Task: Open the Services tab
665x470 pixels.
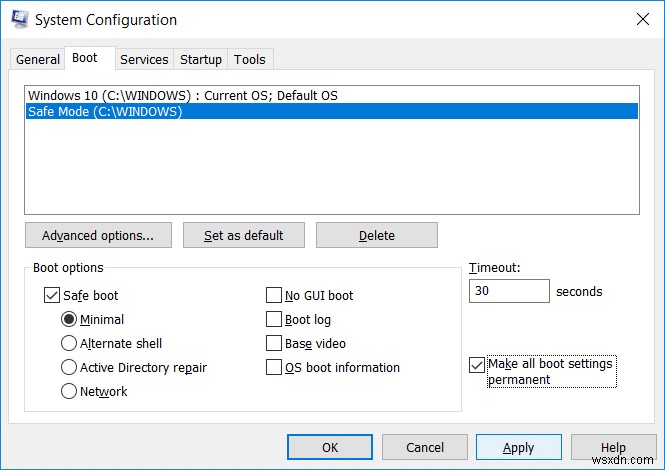Action: point(144,59)
